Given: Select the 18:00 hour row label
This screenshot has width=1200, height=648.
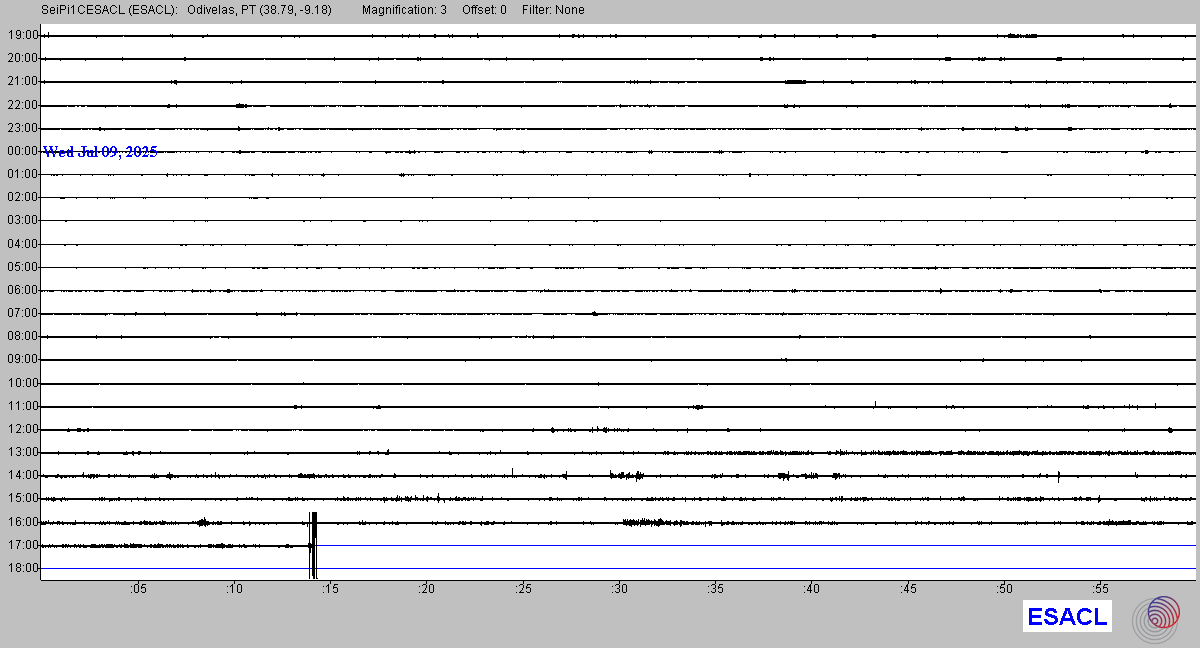Looking at the screenshot, I should 22,568.
